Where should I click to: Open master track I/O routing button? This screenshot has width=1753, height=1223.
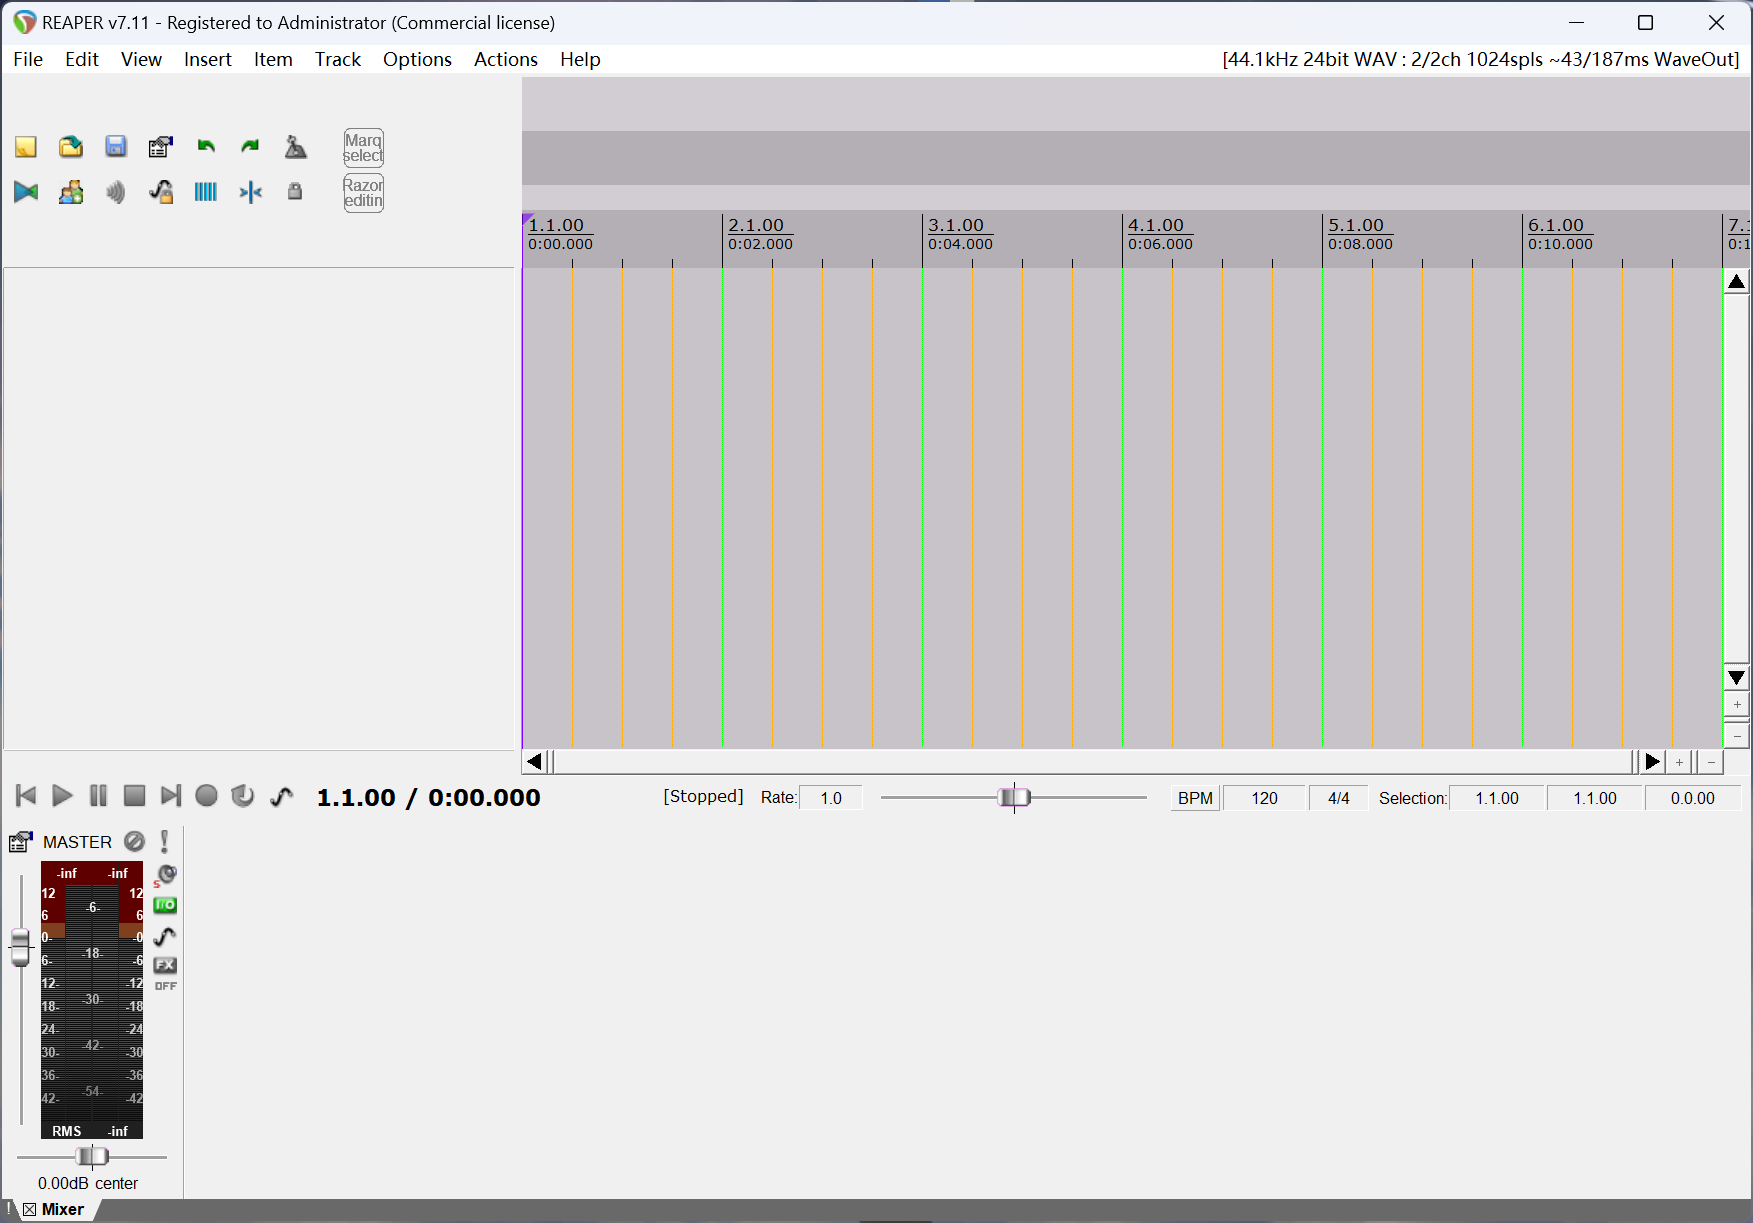pos(165,905)
